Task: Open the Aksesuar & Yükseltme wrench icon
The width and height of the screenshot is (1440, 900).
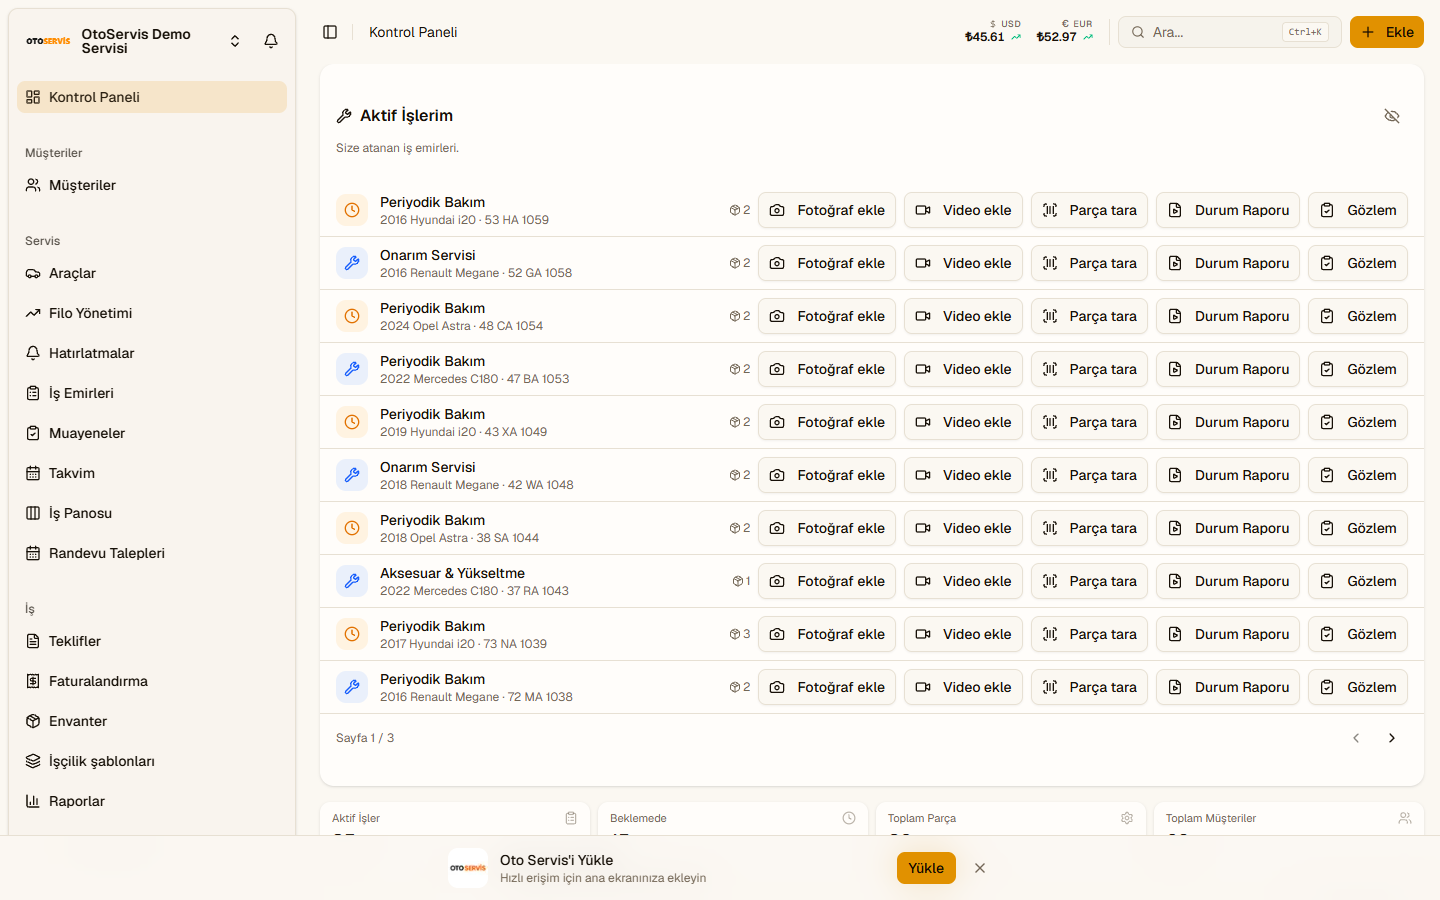Action: pos(352,581)
